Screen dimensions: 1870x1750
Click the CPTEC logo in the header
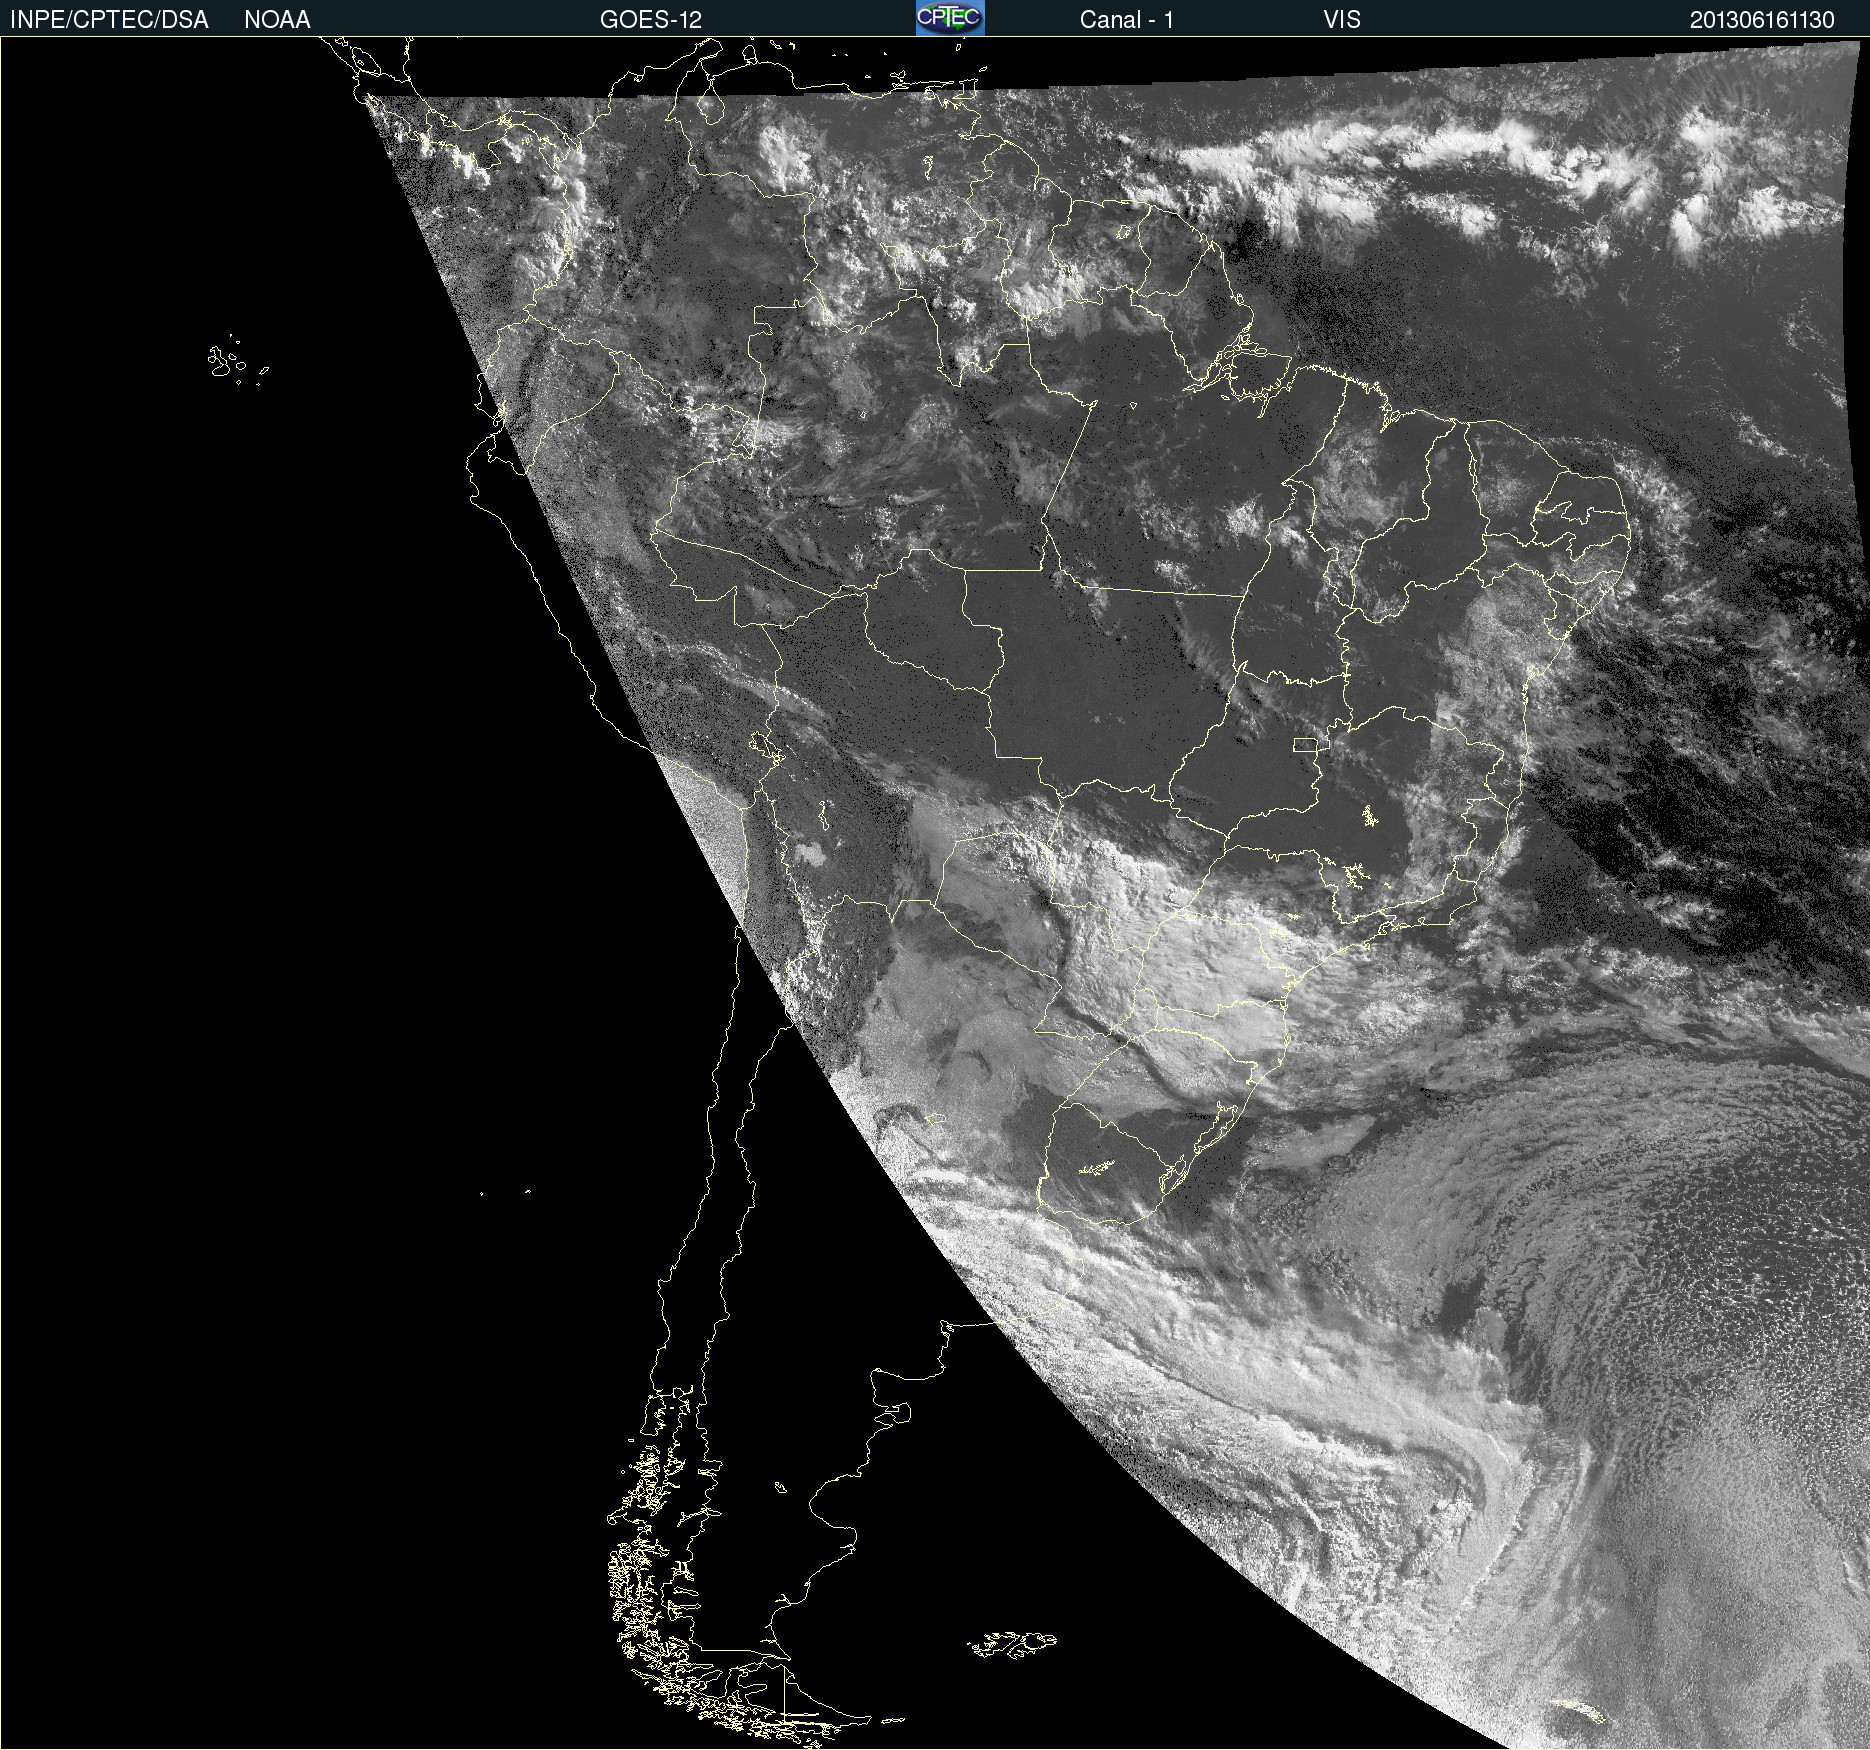950,18
